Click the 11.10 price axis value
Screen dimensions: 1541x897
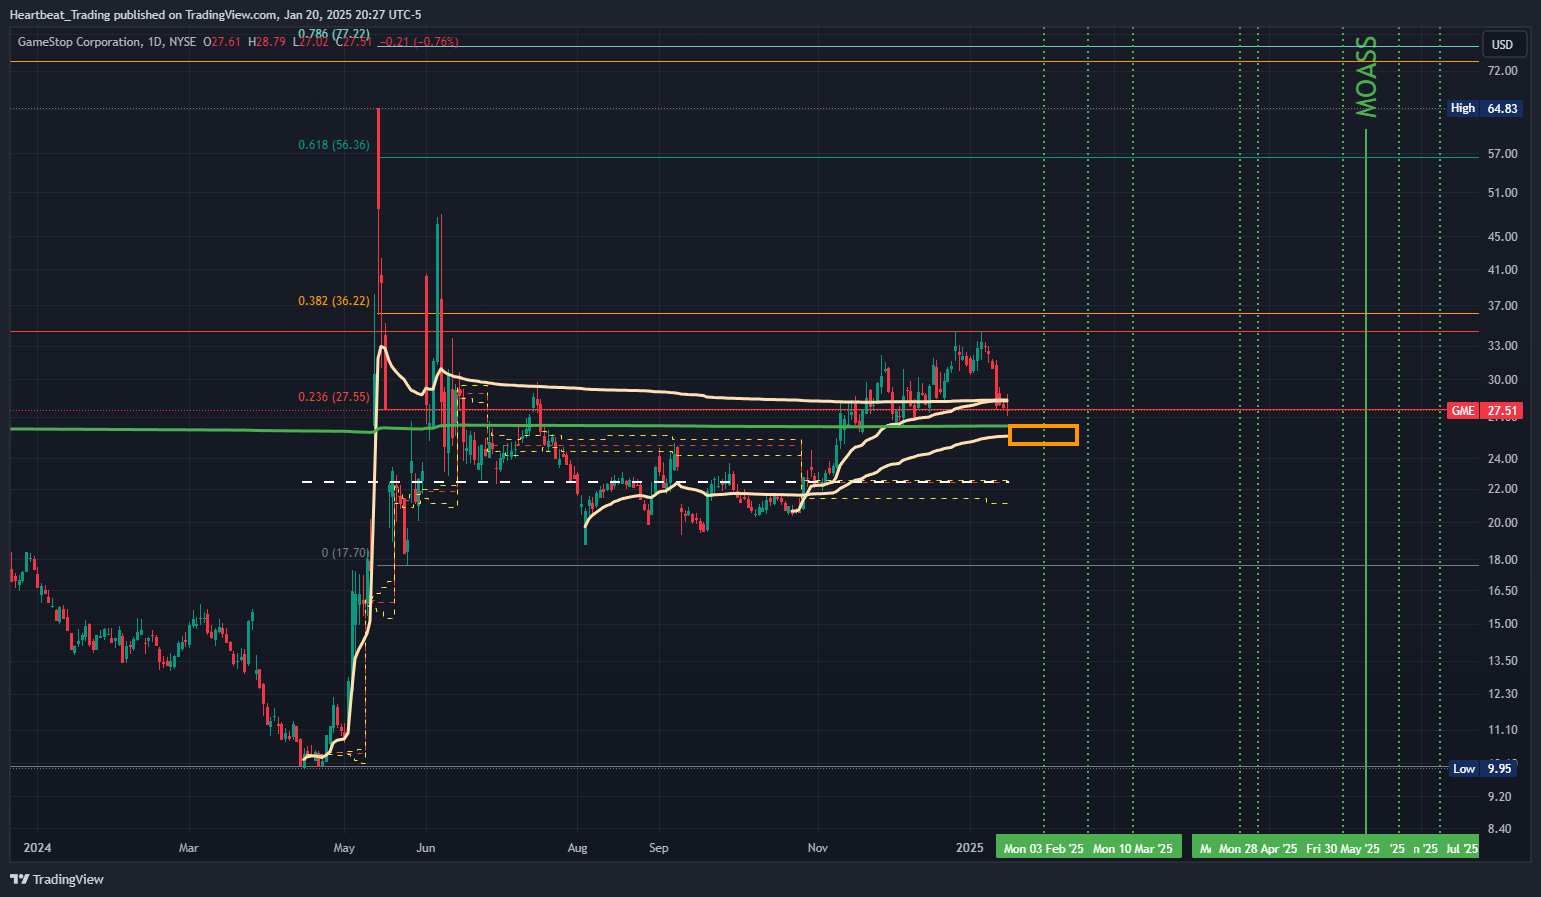(1502, 730)
